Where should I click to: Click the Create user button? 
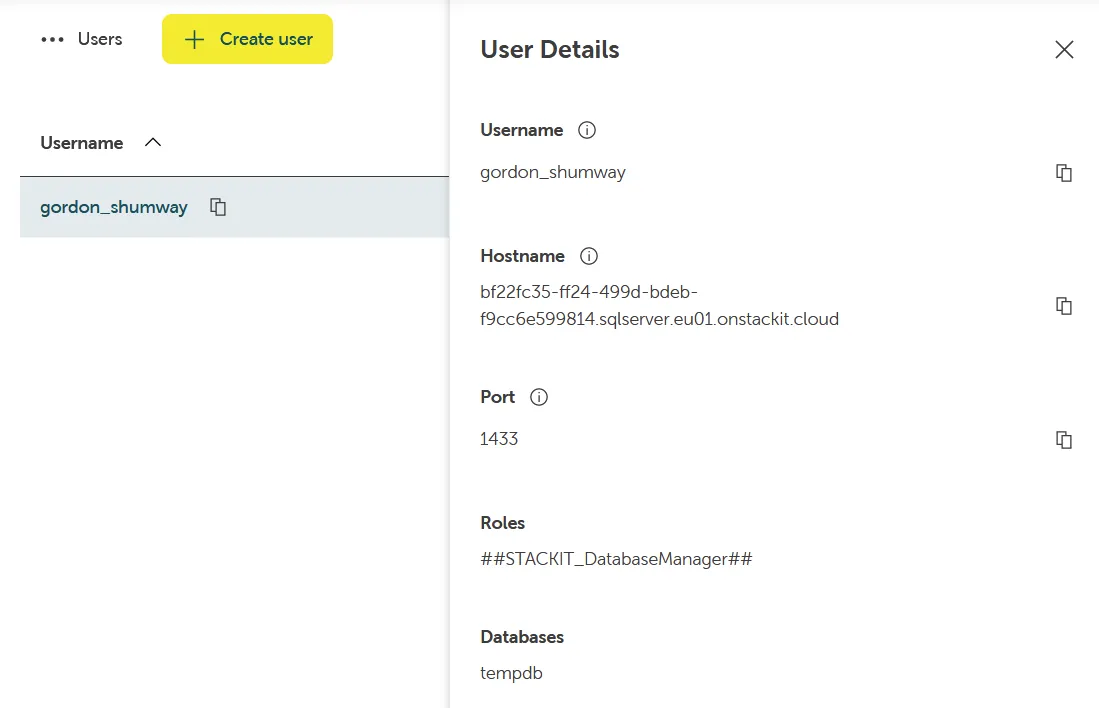point(247,40)
